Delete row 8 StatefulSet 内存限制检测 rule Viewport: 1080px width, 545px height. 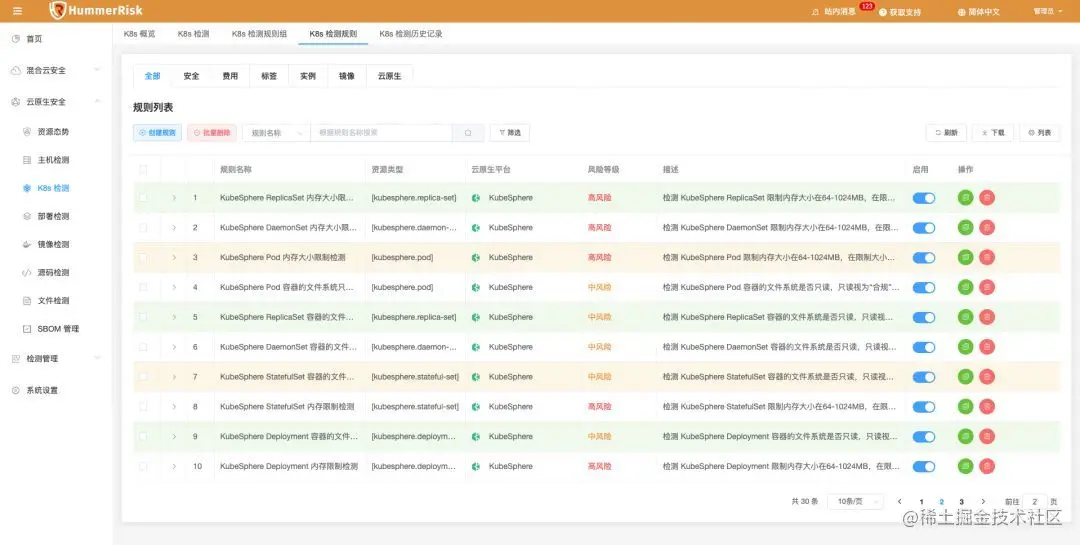(x=987, y=407)
